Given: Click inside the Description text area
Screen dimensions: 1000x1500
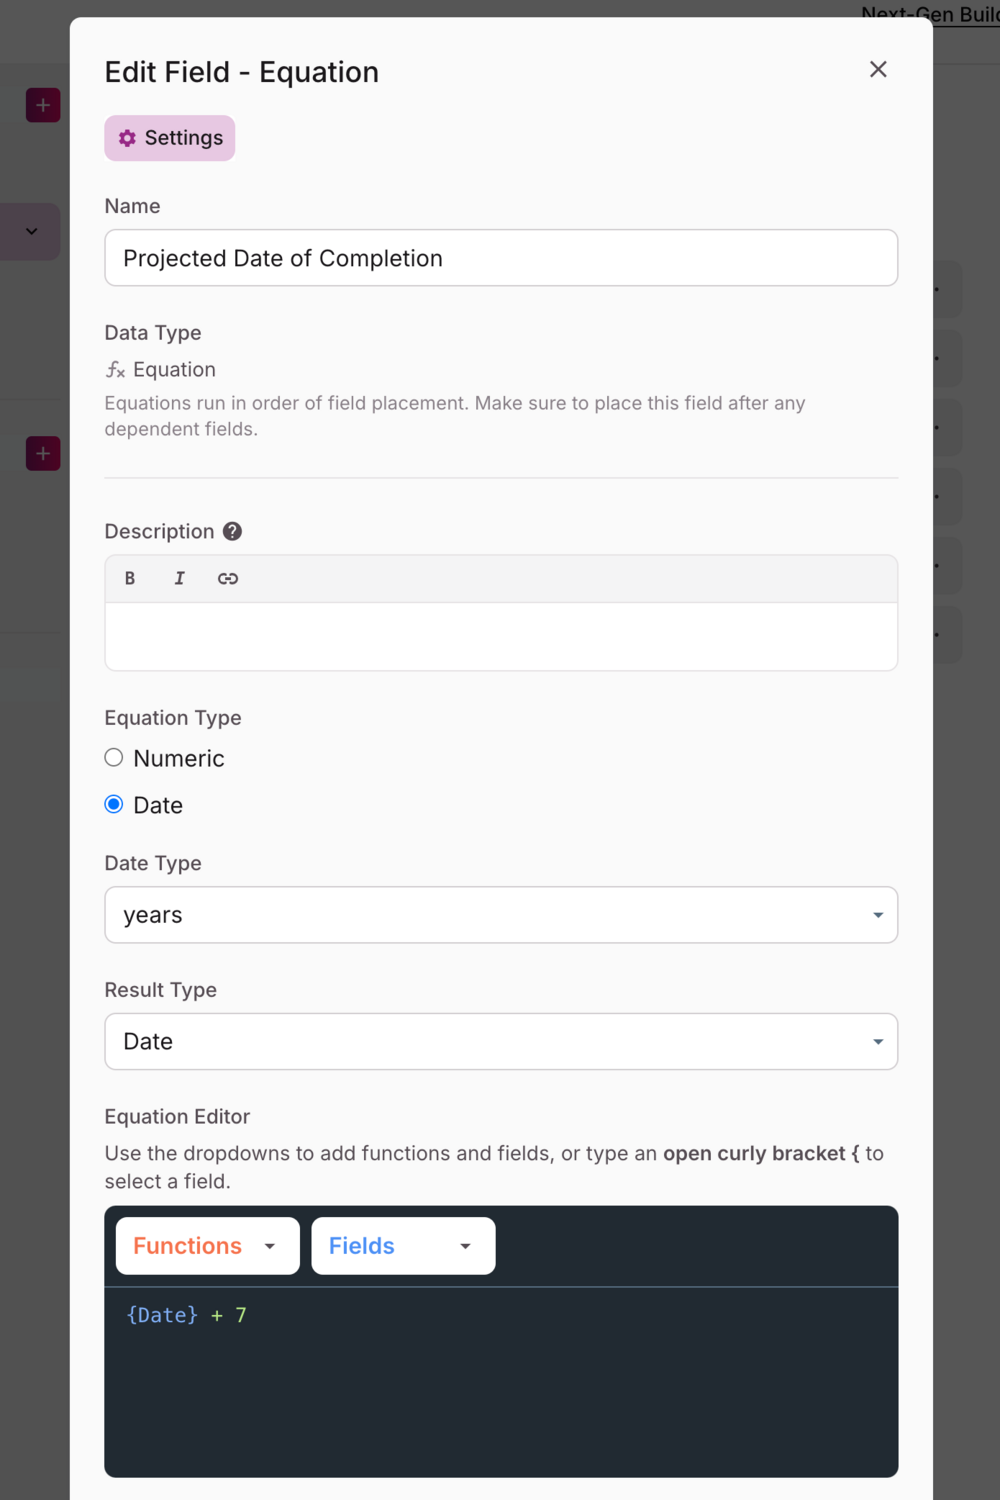Looking at the screenshot, I should 501,636.
